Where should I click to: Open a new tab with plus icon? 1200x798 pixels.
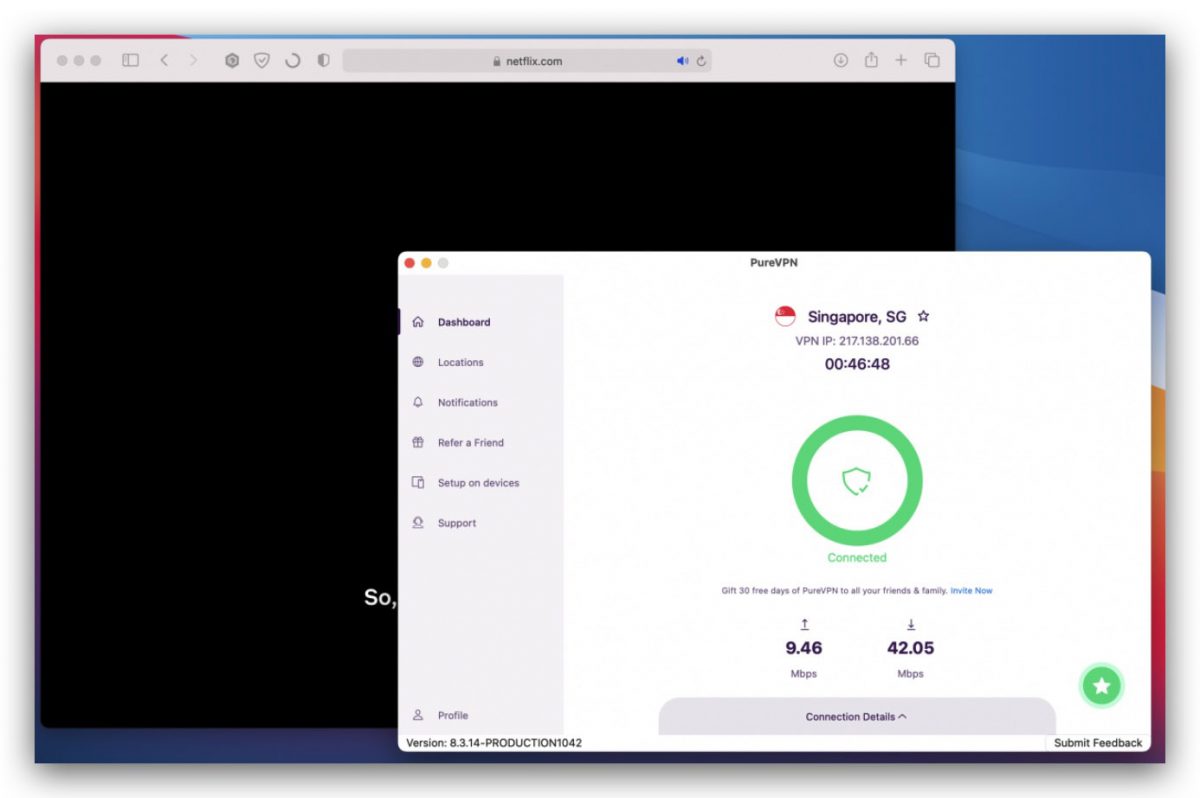coord(901,60)
